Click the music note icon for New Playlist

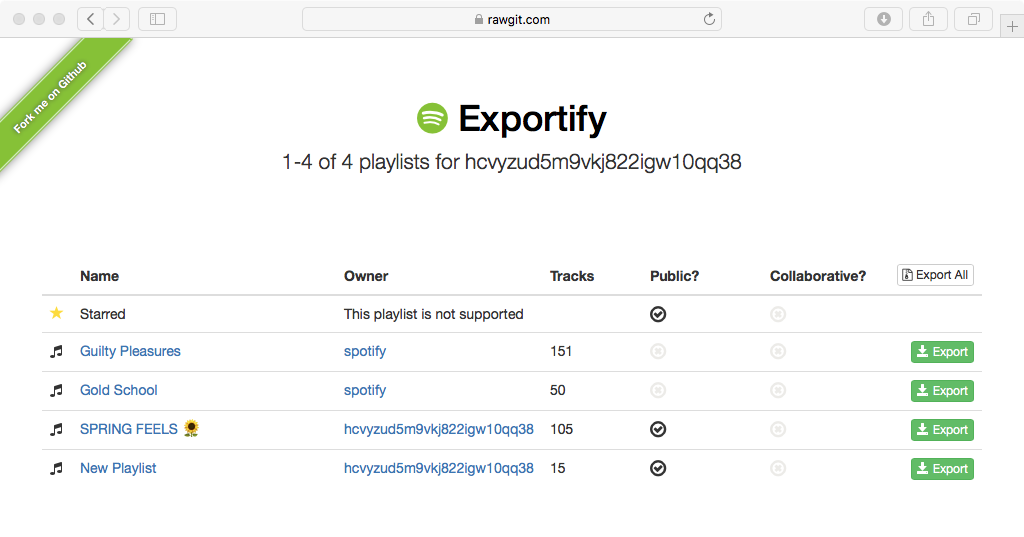(x=57, y=468)
